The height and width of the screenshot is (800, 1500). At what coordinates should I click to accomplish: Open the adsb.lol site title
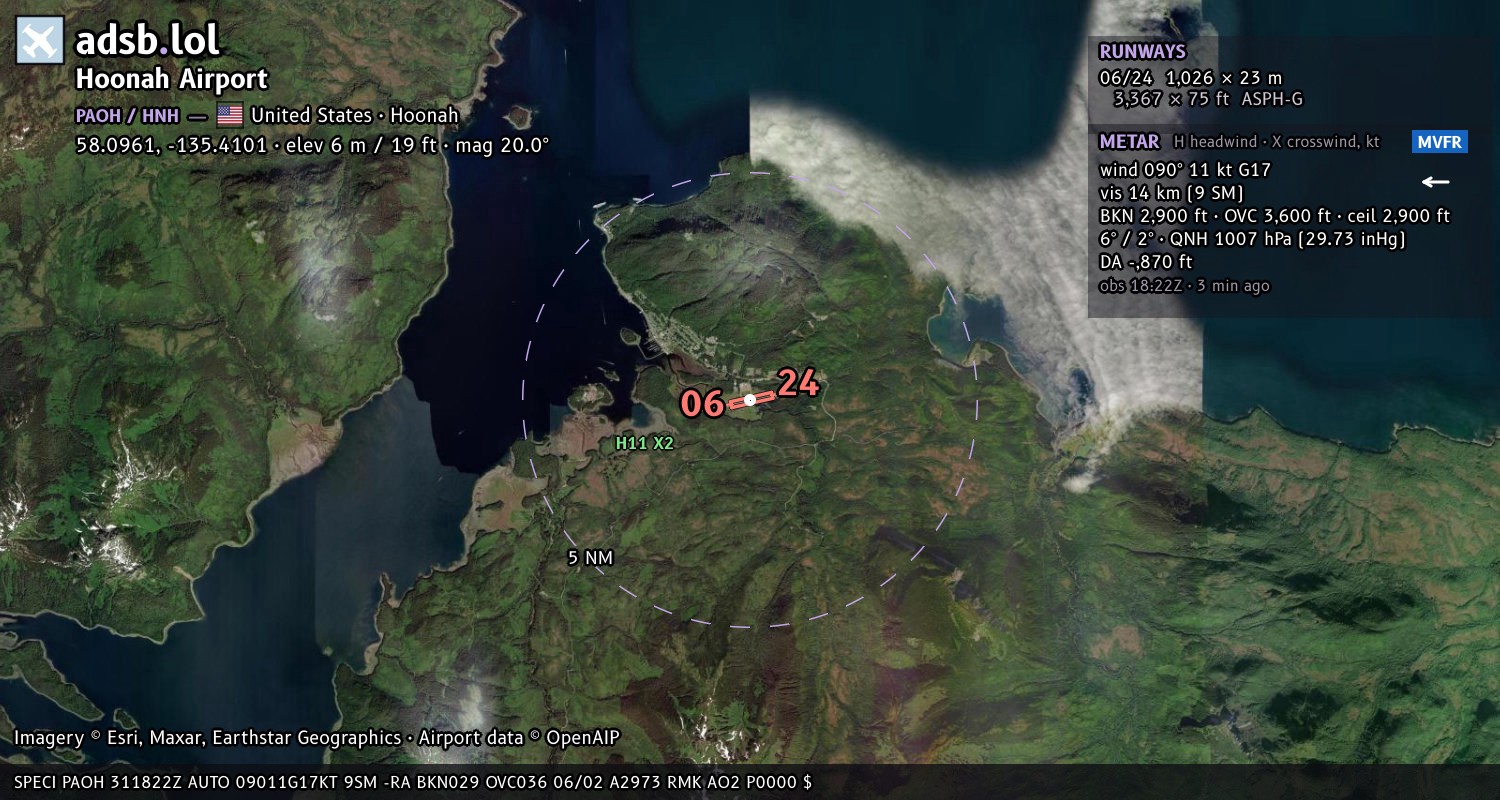(x=147, y=40)
